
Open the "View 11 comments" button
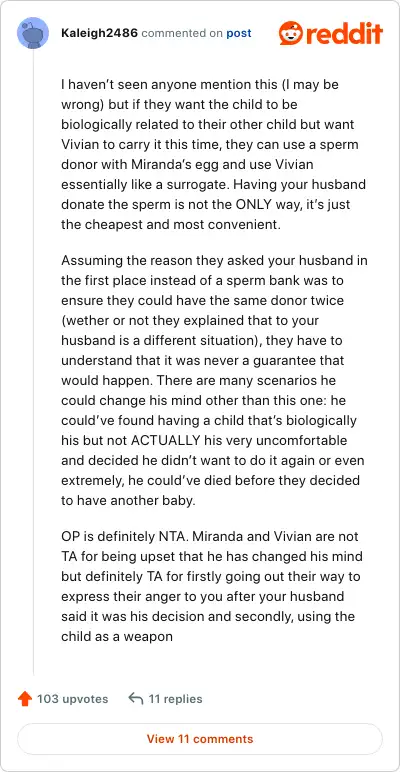tap(200, 739)
